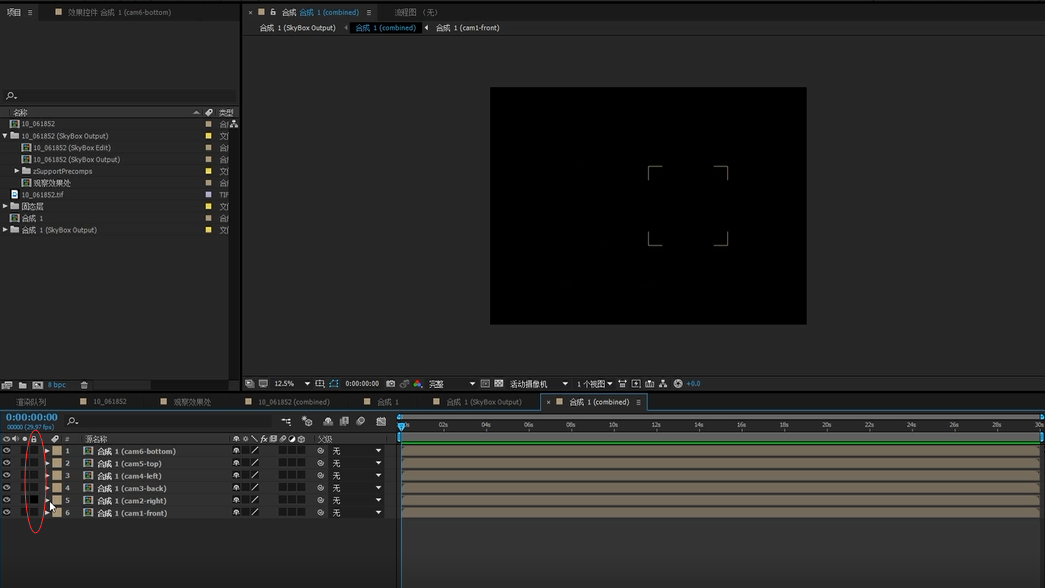This screenshot has width=1045, height=588.
Task: Click the timeline current time 0:00:00:00
Action: [x=32, y=417]
